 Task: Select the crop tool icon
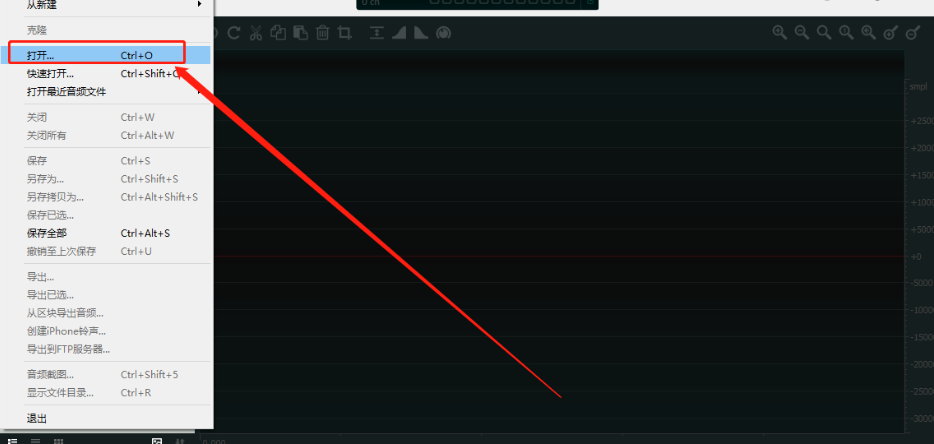pyautogui.click(x=344, y=33)
